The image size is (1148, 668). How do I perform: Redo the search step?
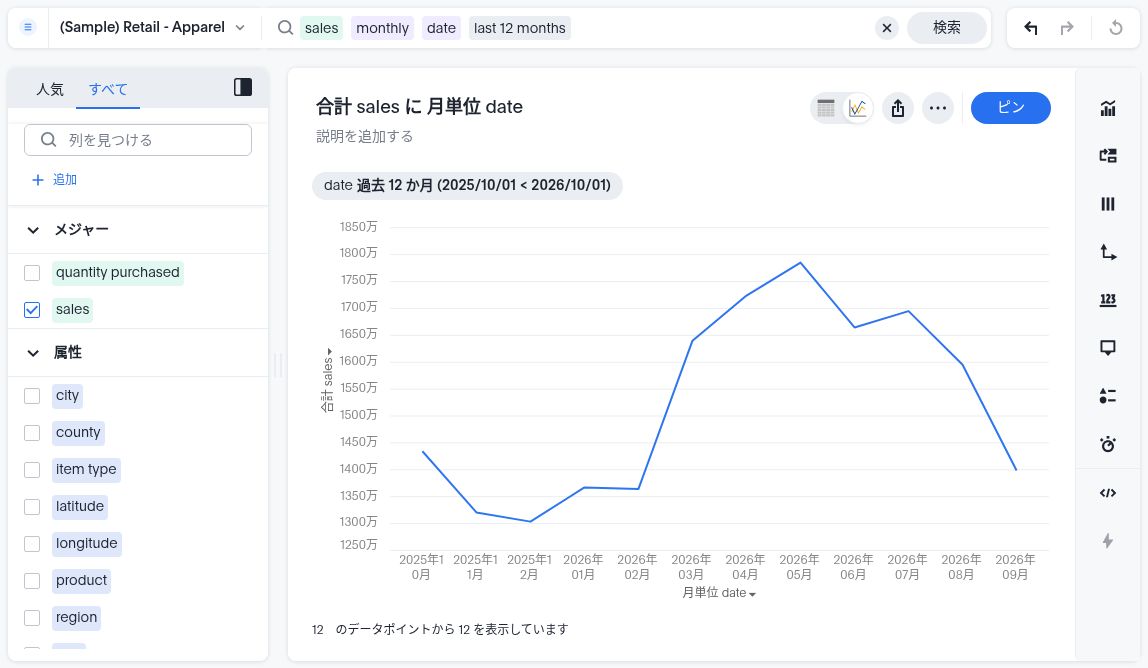pyautogui.click(x=1067, y=28)
